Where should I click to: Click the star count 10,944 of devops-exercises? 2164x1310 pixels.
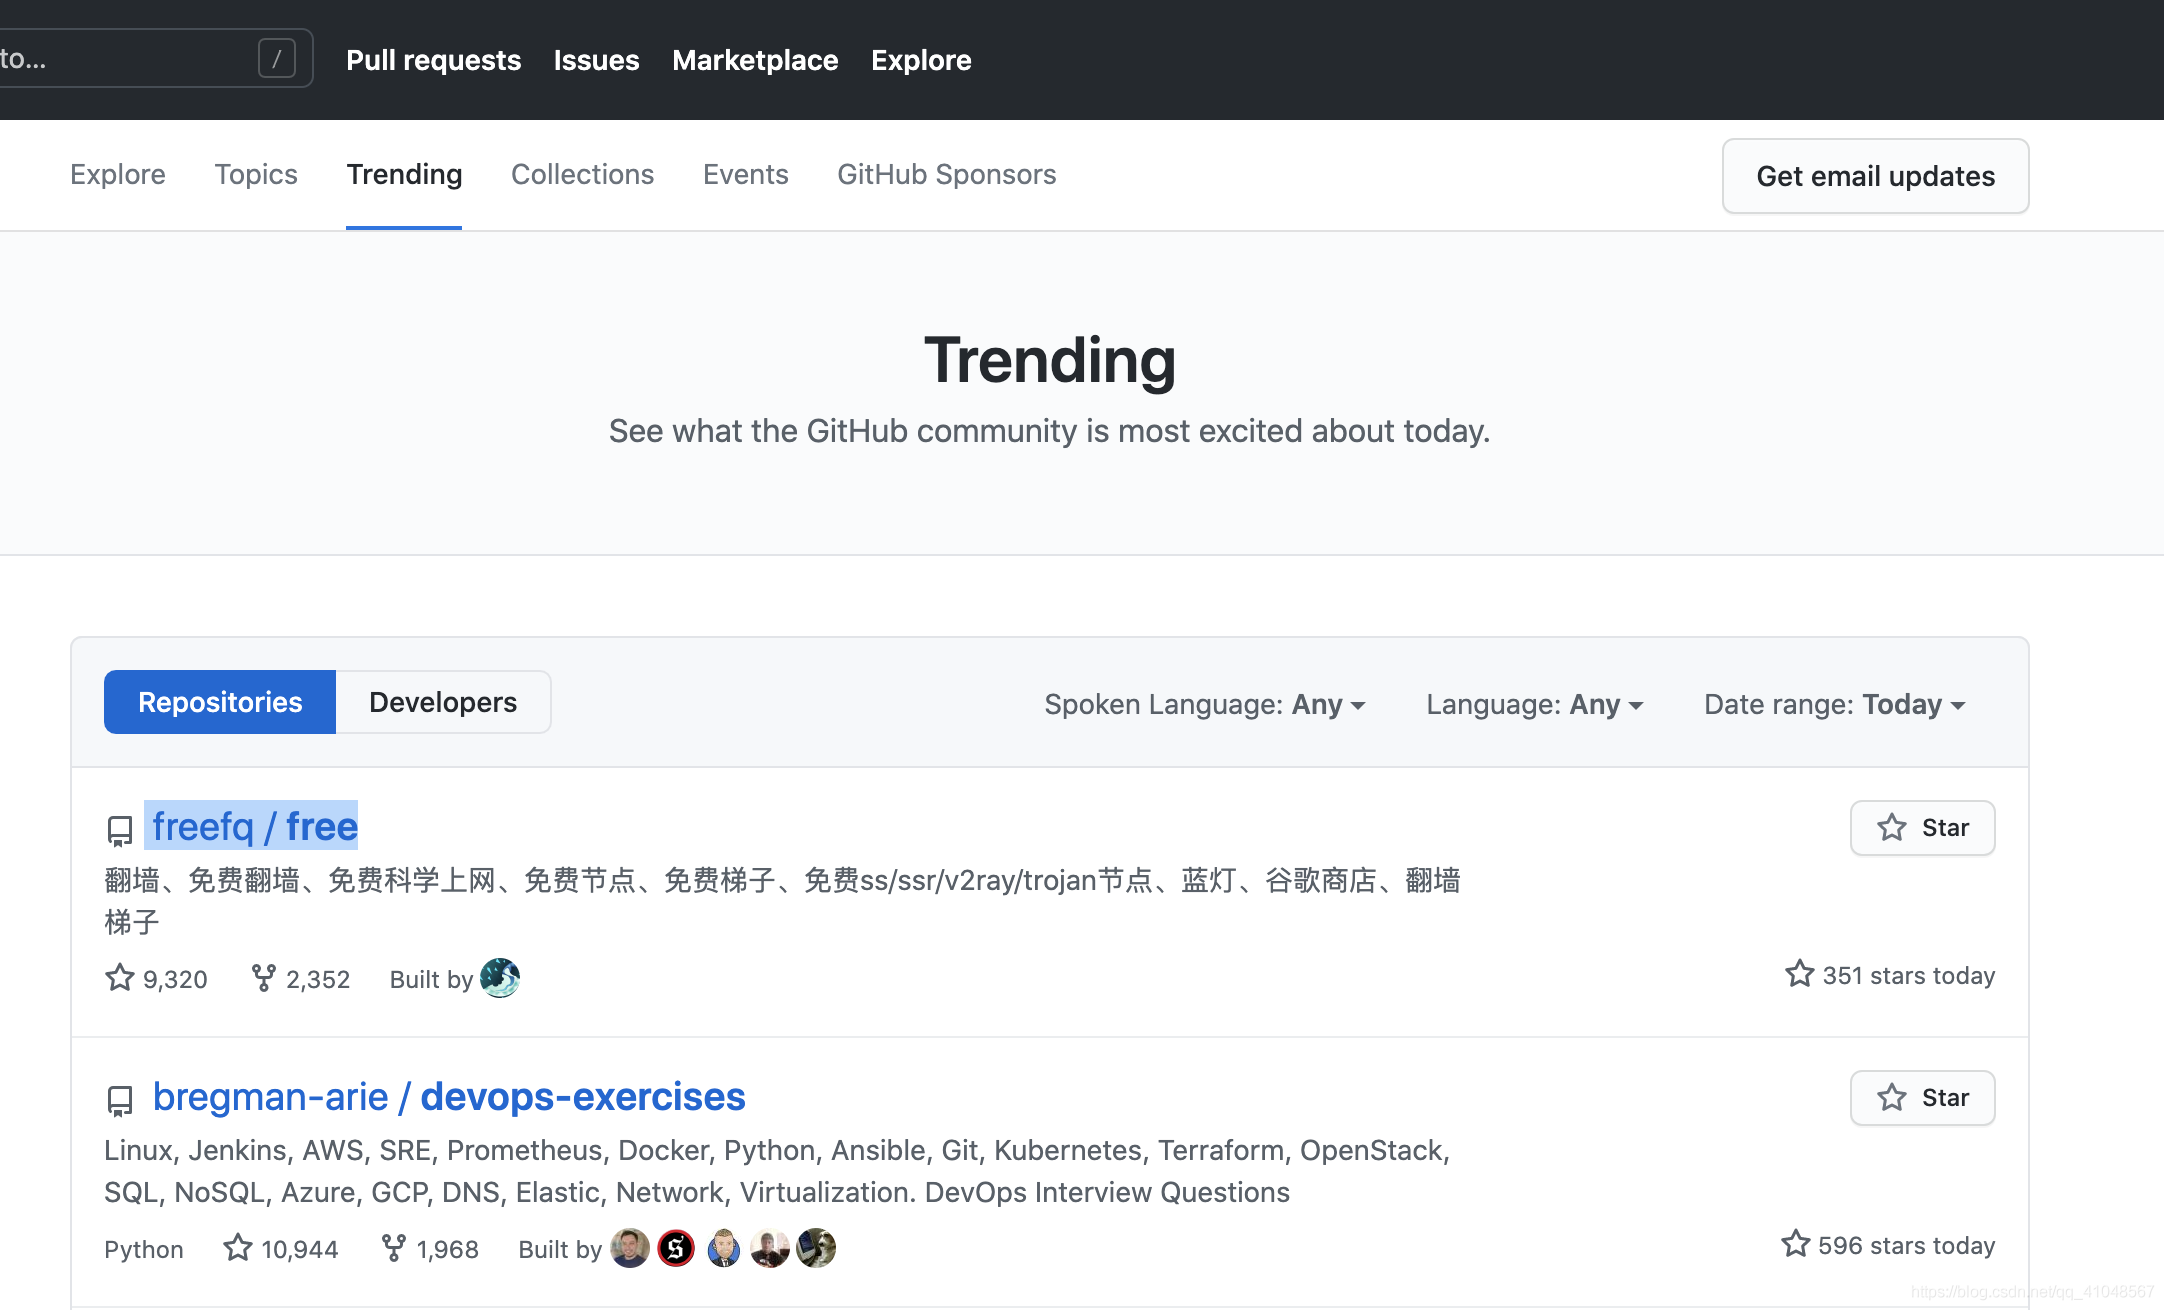281,1248
